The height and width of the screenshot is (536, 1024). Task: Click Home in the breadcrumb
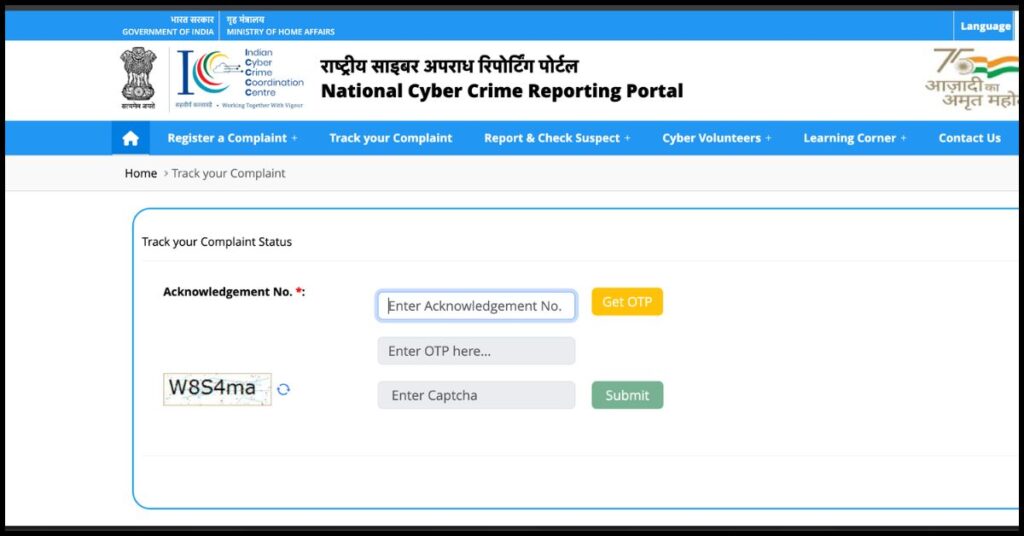(140, 173)
